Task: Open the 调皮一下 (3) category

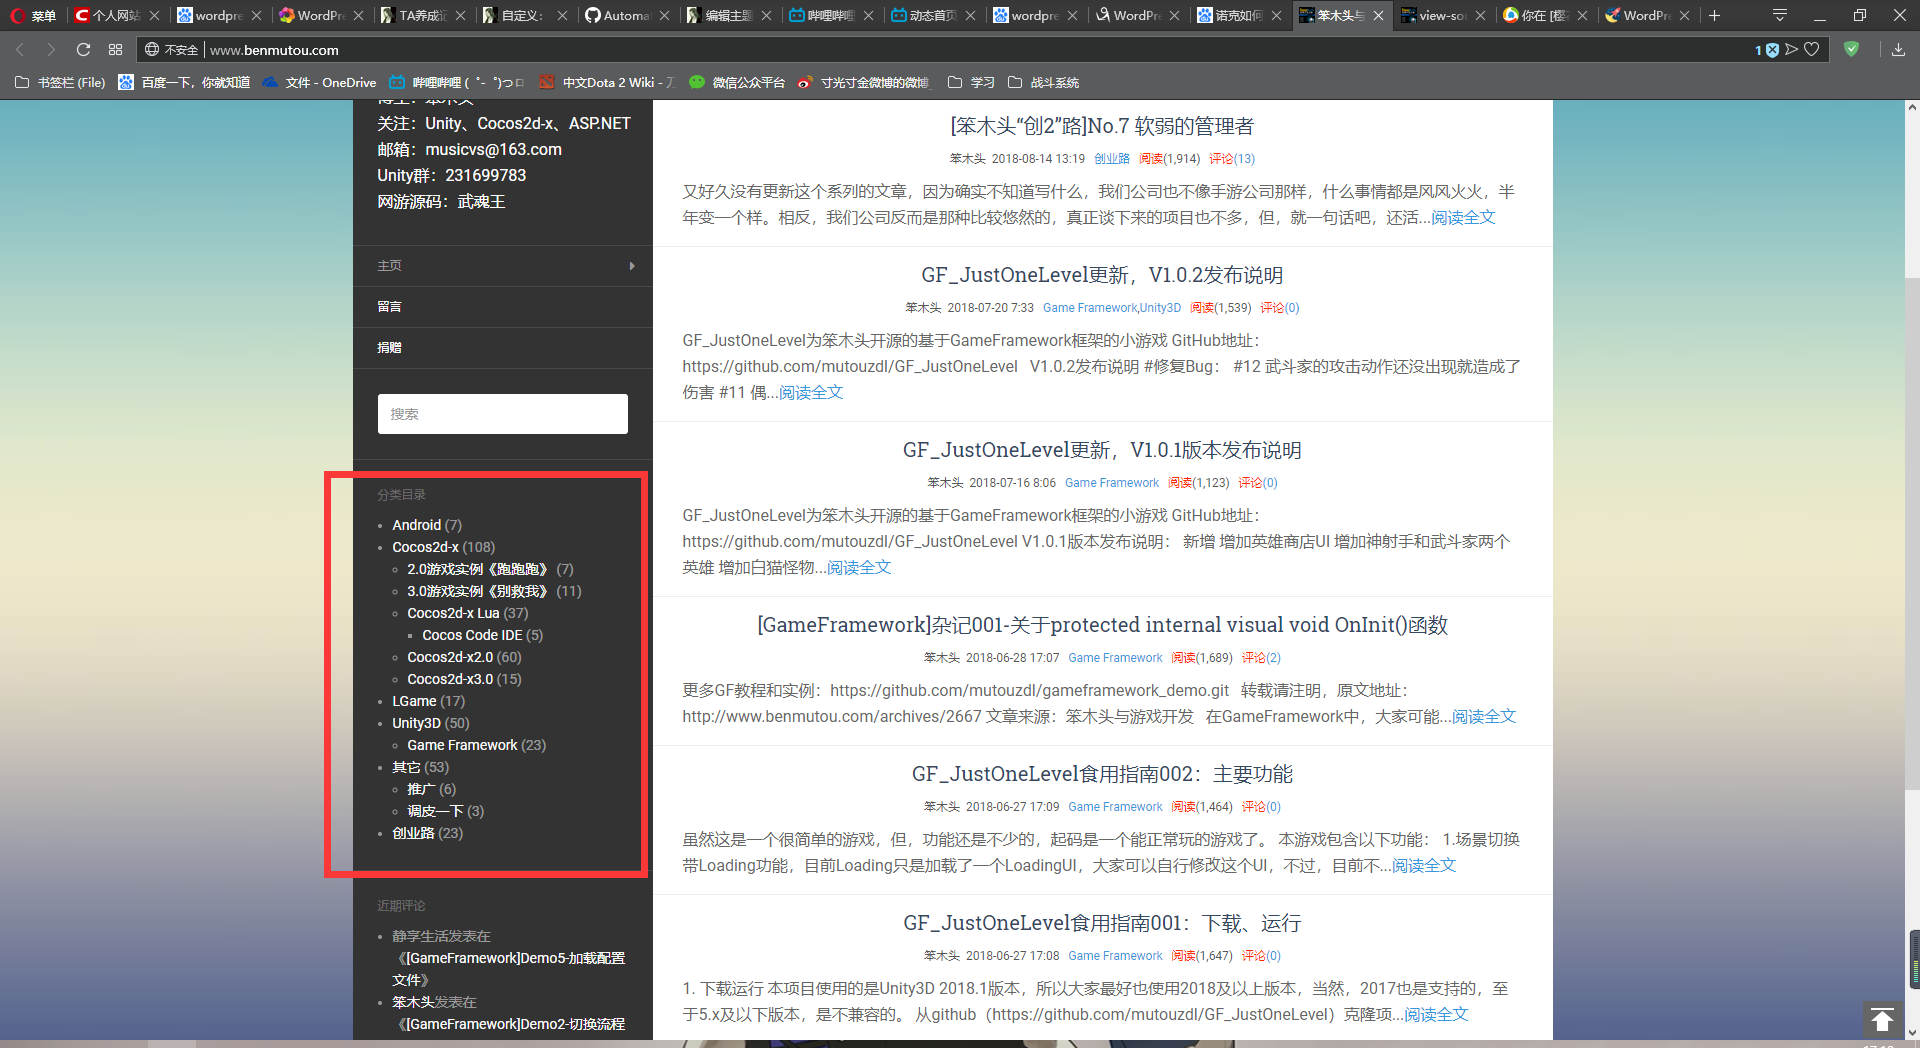Action: [435, 811]
